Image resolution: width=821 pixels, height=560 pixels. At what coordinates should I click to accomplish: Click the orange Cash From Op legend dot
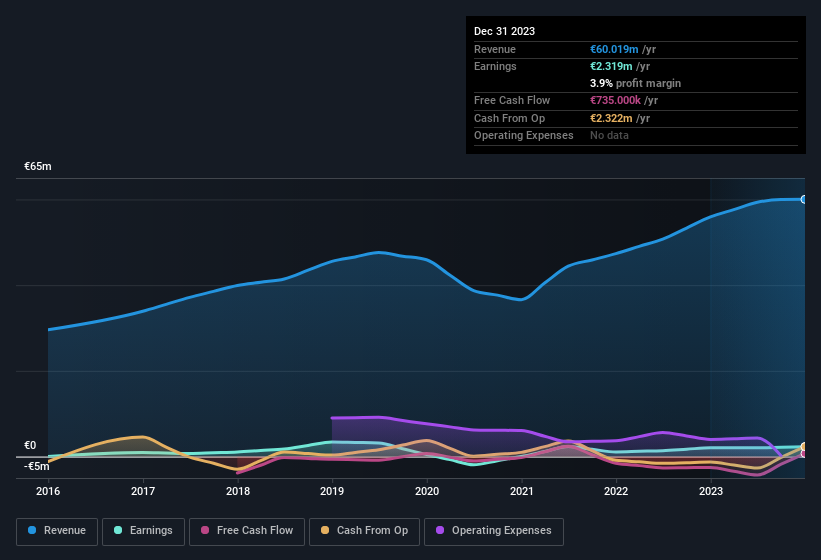click(x=325, y=530)
